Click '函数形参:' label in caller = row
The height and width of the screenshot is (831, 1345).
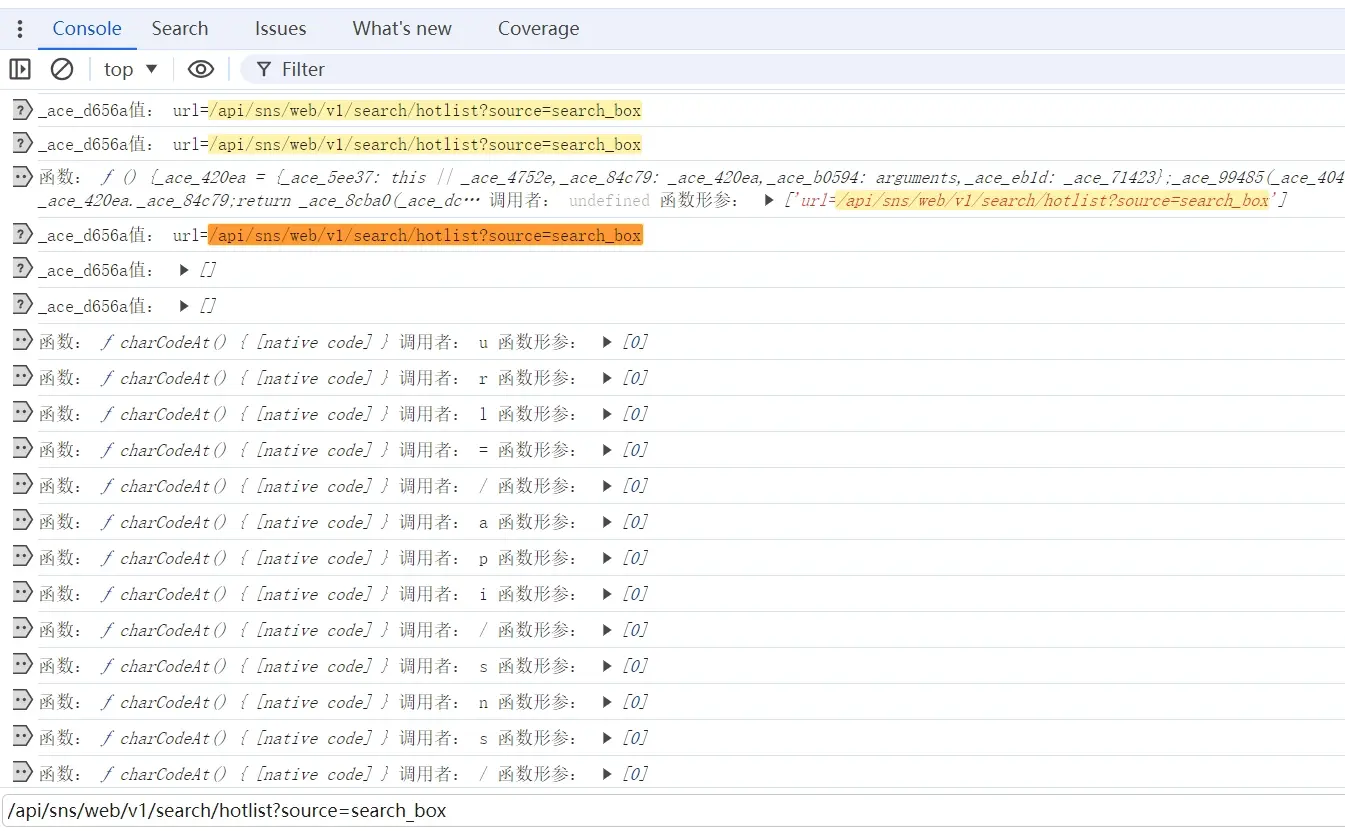point(537,451)
